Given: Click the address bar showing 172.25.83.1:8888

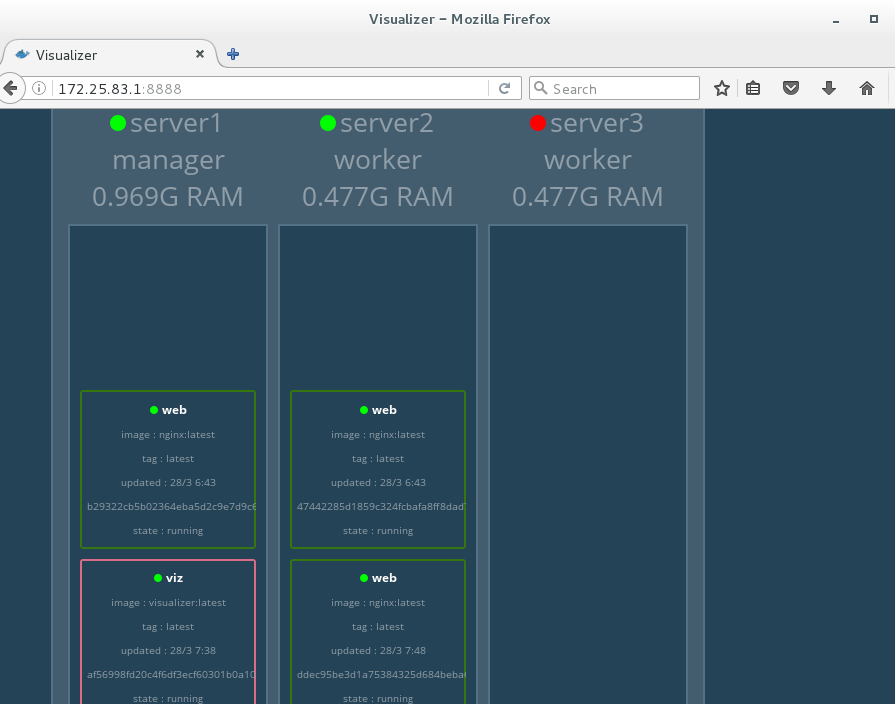Looking at the screenshot, I should click(x=200, y=88).
